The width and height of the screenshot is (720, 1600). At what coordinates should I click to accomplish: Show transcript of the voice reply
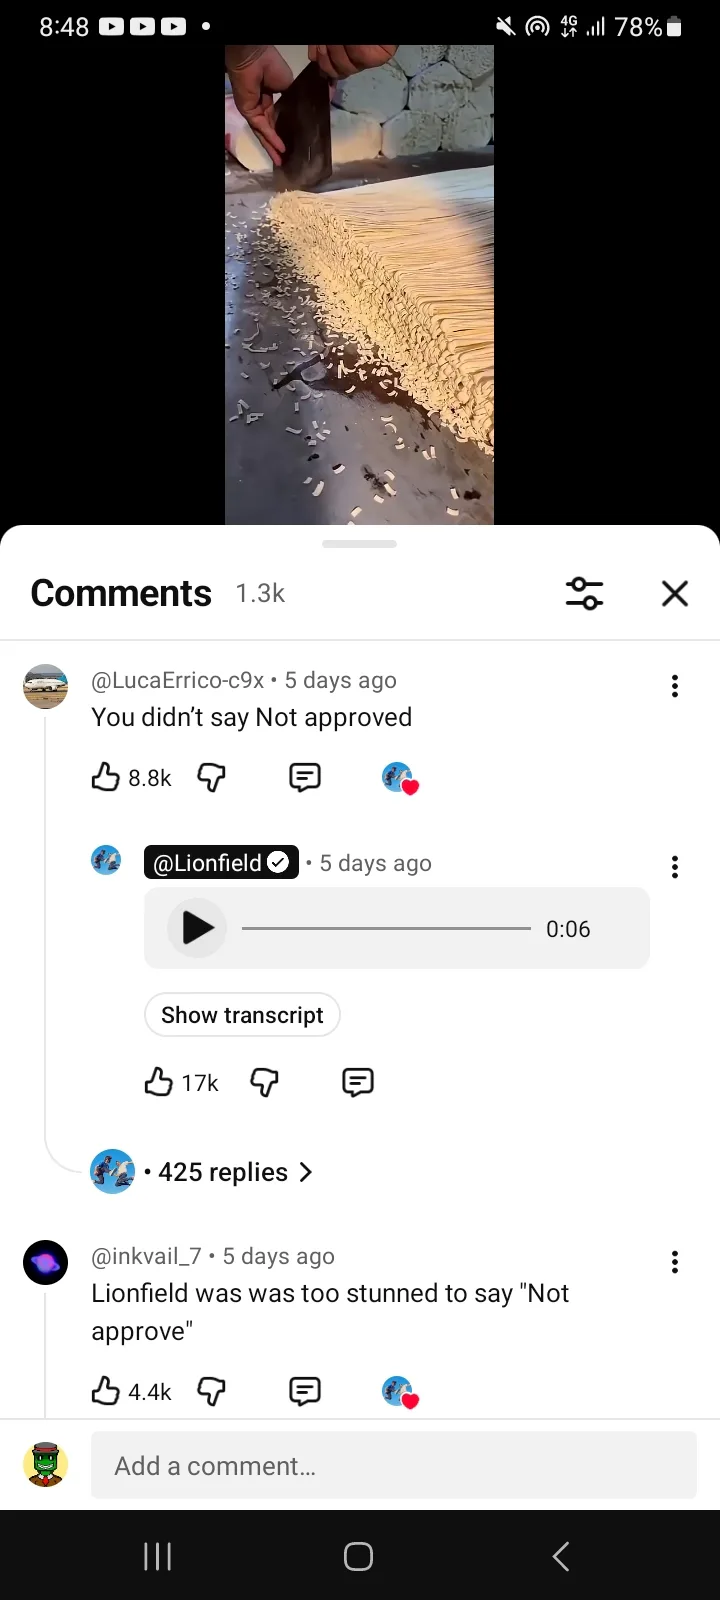pyautogui.click(x=242, y=1015)
